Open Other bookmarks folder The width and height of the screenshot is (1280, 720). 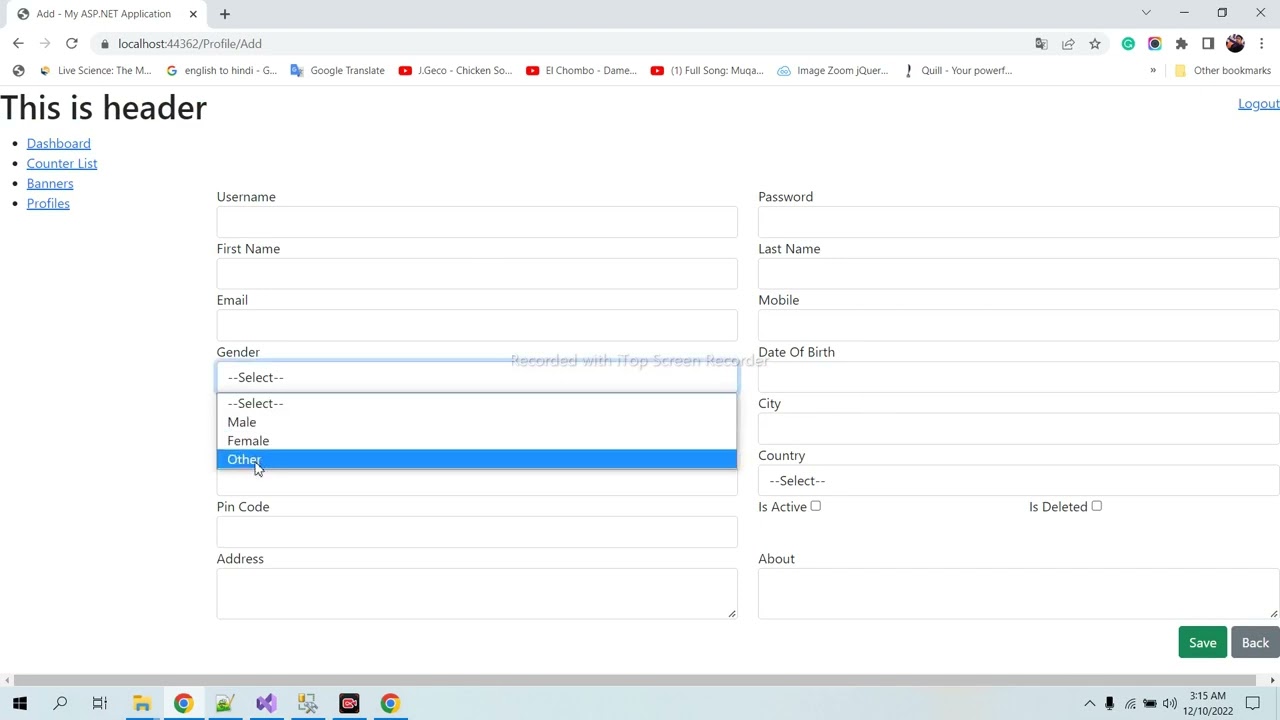(1222, 71)
